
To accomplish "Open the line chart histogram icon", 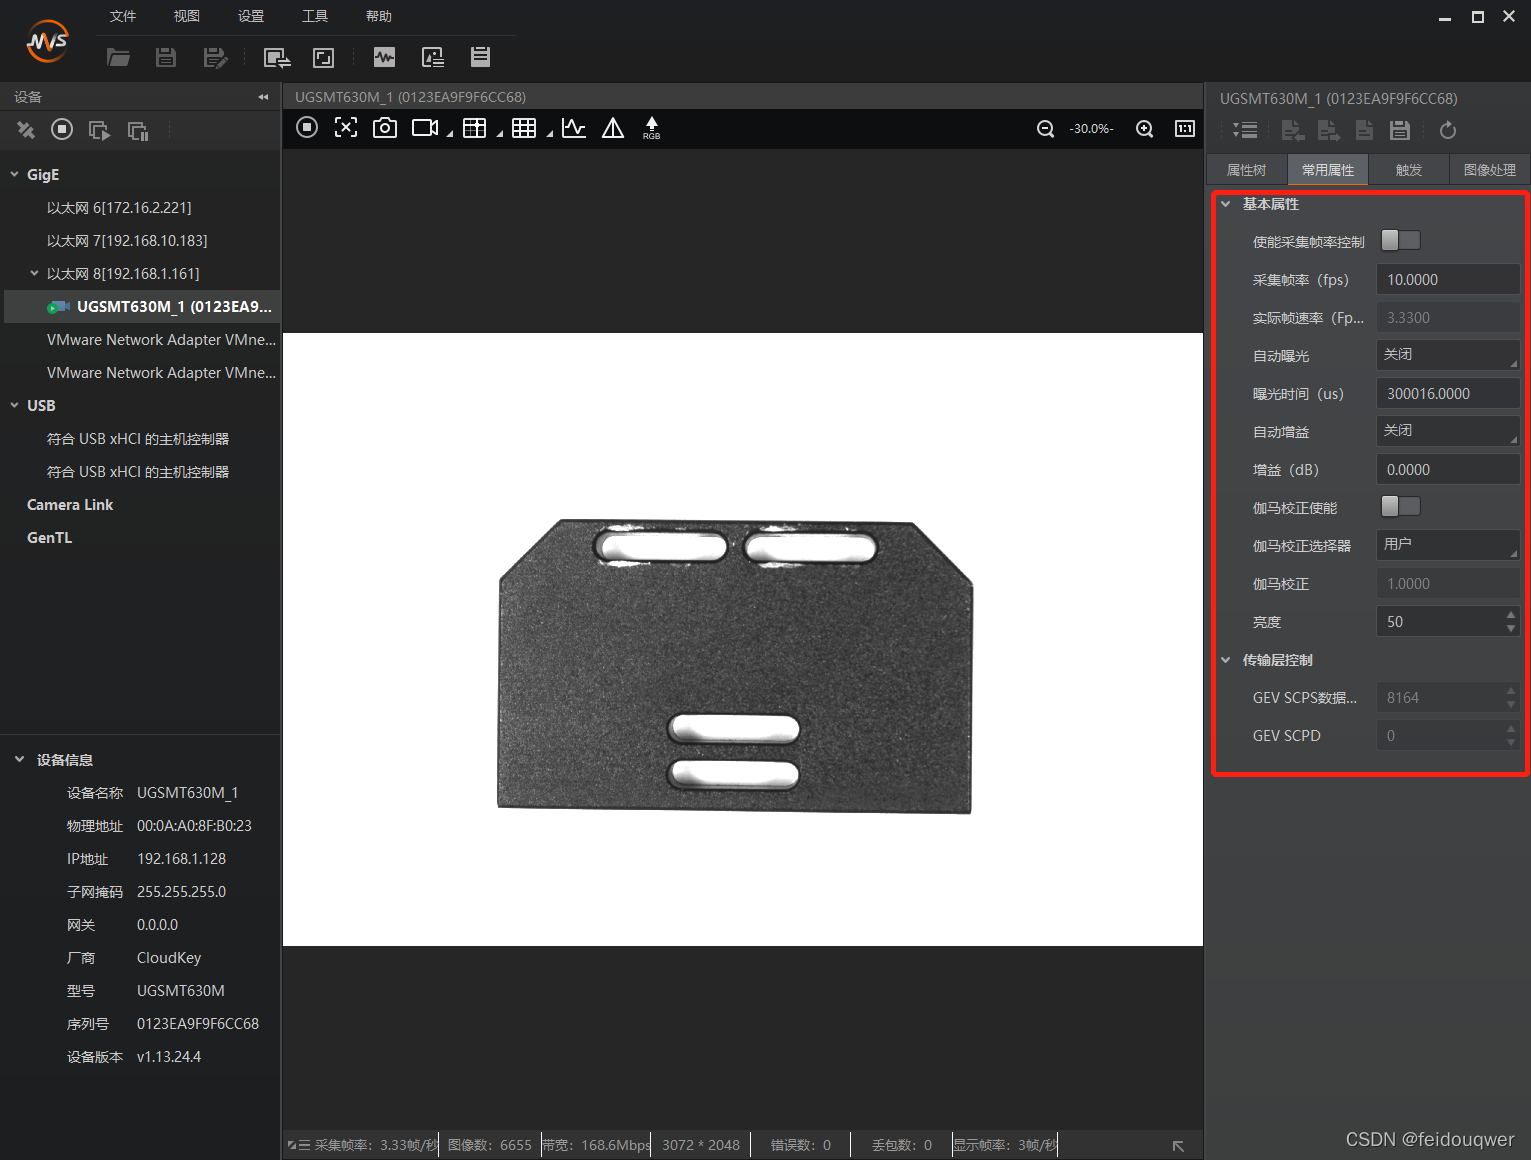I will [574, 128].
